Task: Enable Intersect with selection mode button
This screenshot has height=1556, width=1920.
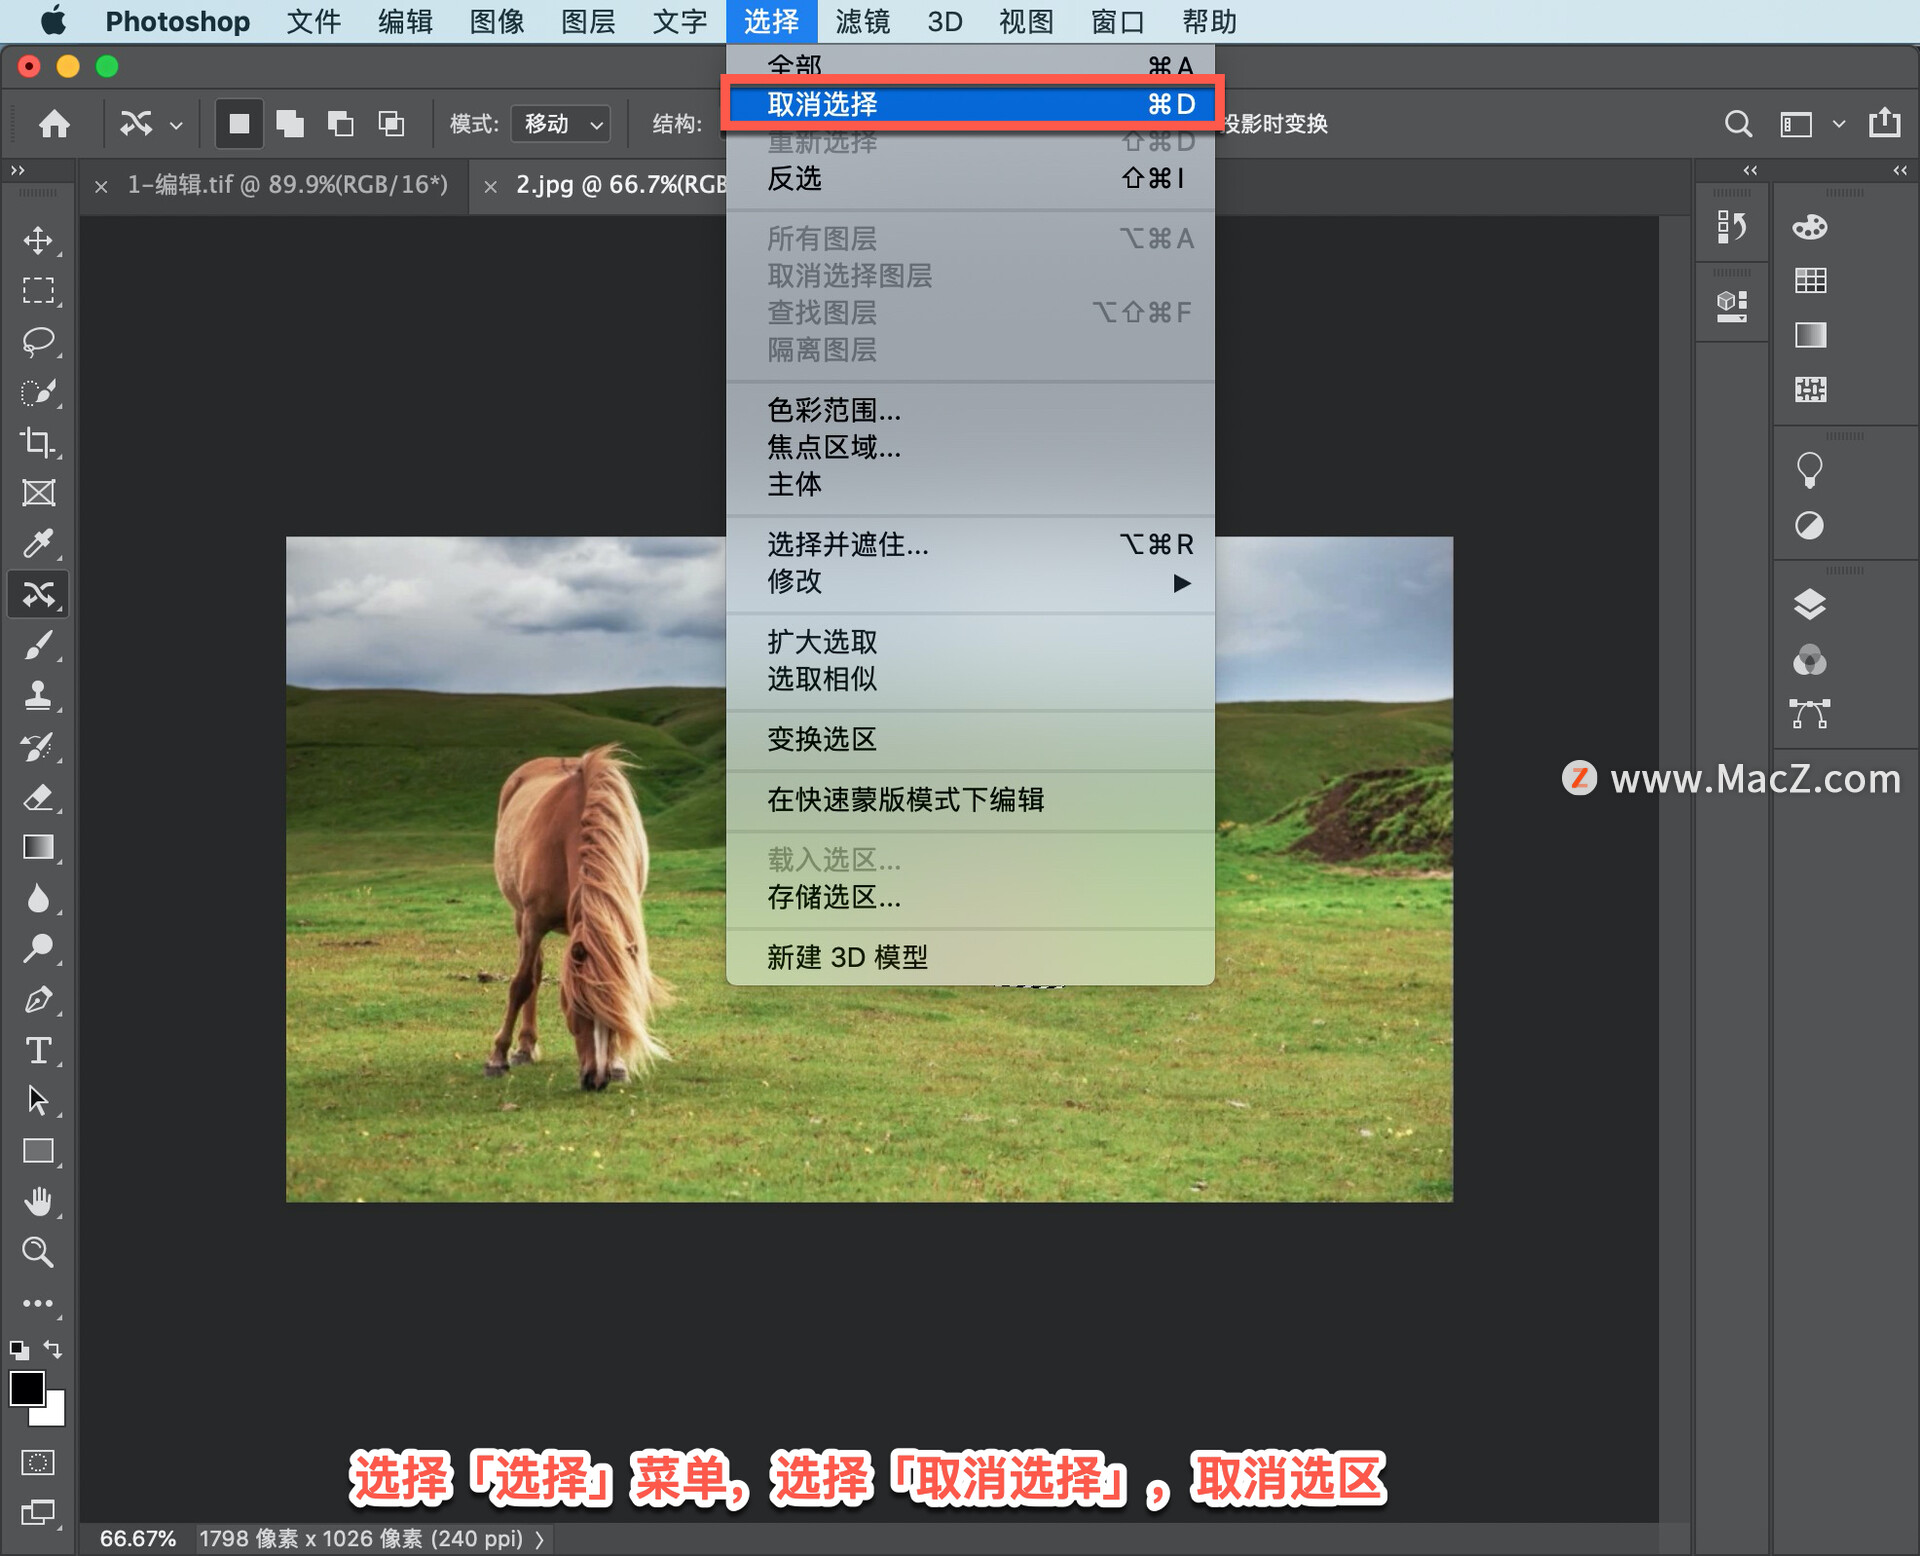Action: (x=391, y=124)
